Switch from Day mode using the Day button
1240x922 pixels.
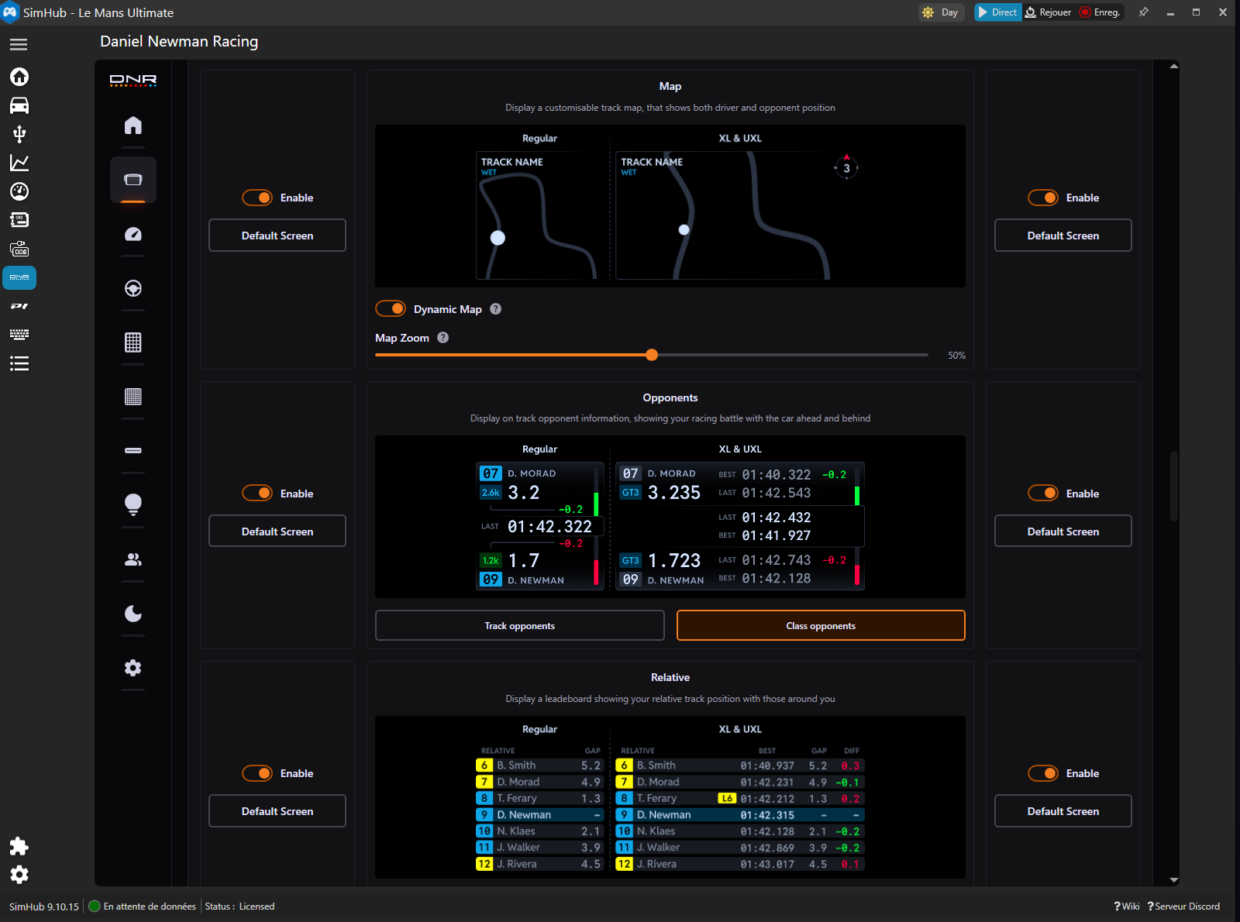click(940, 12)
